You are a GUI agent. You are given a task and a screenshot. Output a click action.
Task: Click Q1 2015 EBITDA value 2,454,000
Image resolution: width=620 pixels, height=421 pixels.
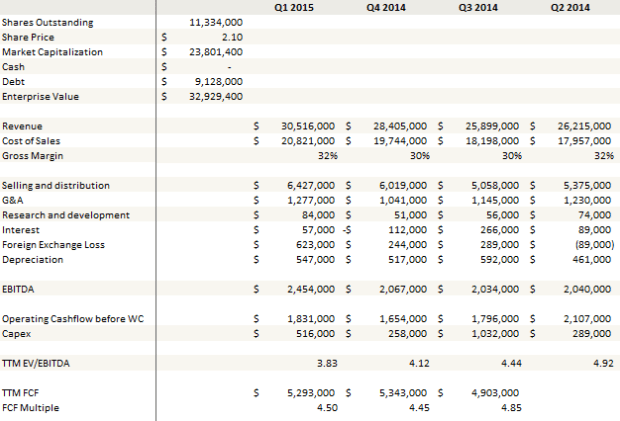click(x=311, y=288)
